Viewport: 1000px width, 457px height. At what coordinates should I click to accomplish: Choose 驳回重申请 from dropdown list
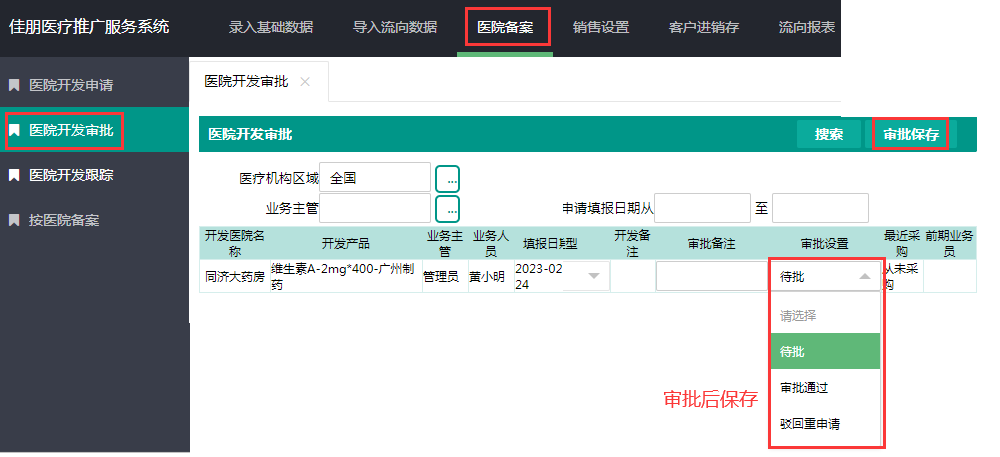[810, 424]
